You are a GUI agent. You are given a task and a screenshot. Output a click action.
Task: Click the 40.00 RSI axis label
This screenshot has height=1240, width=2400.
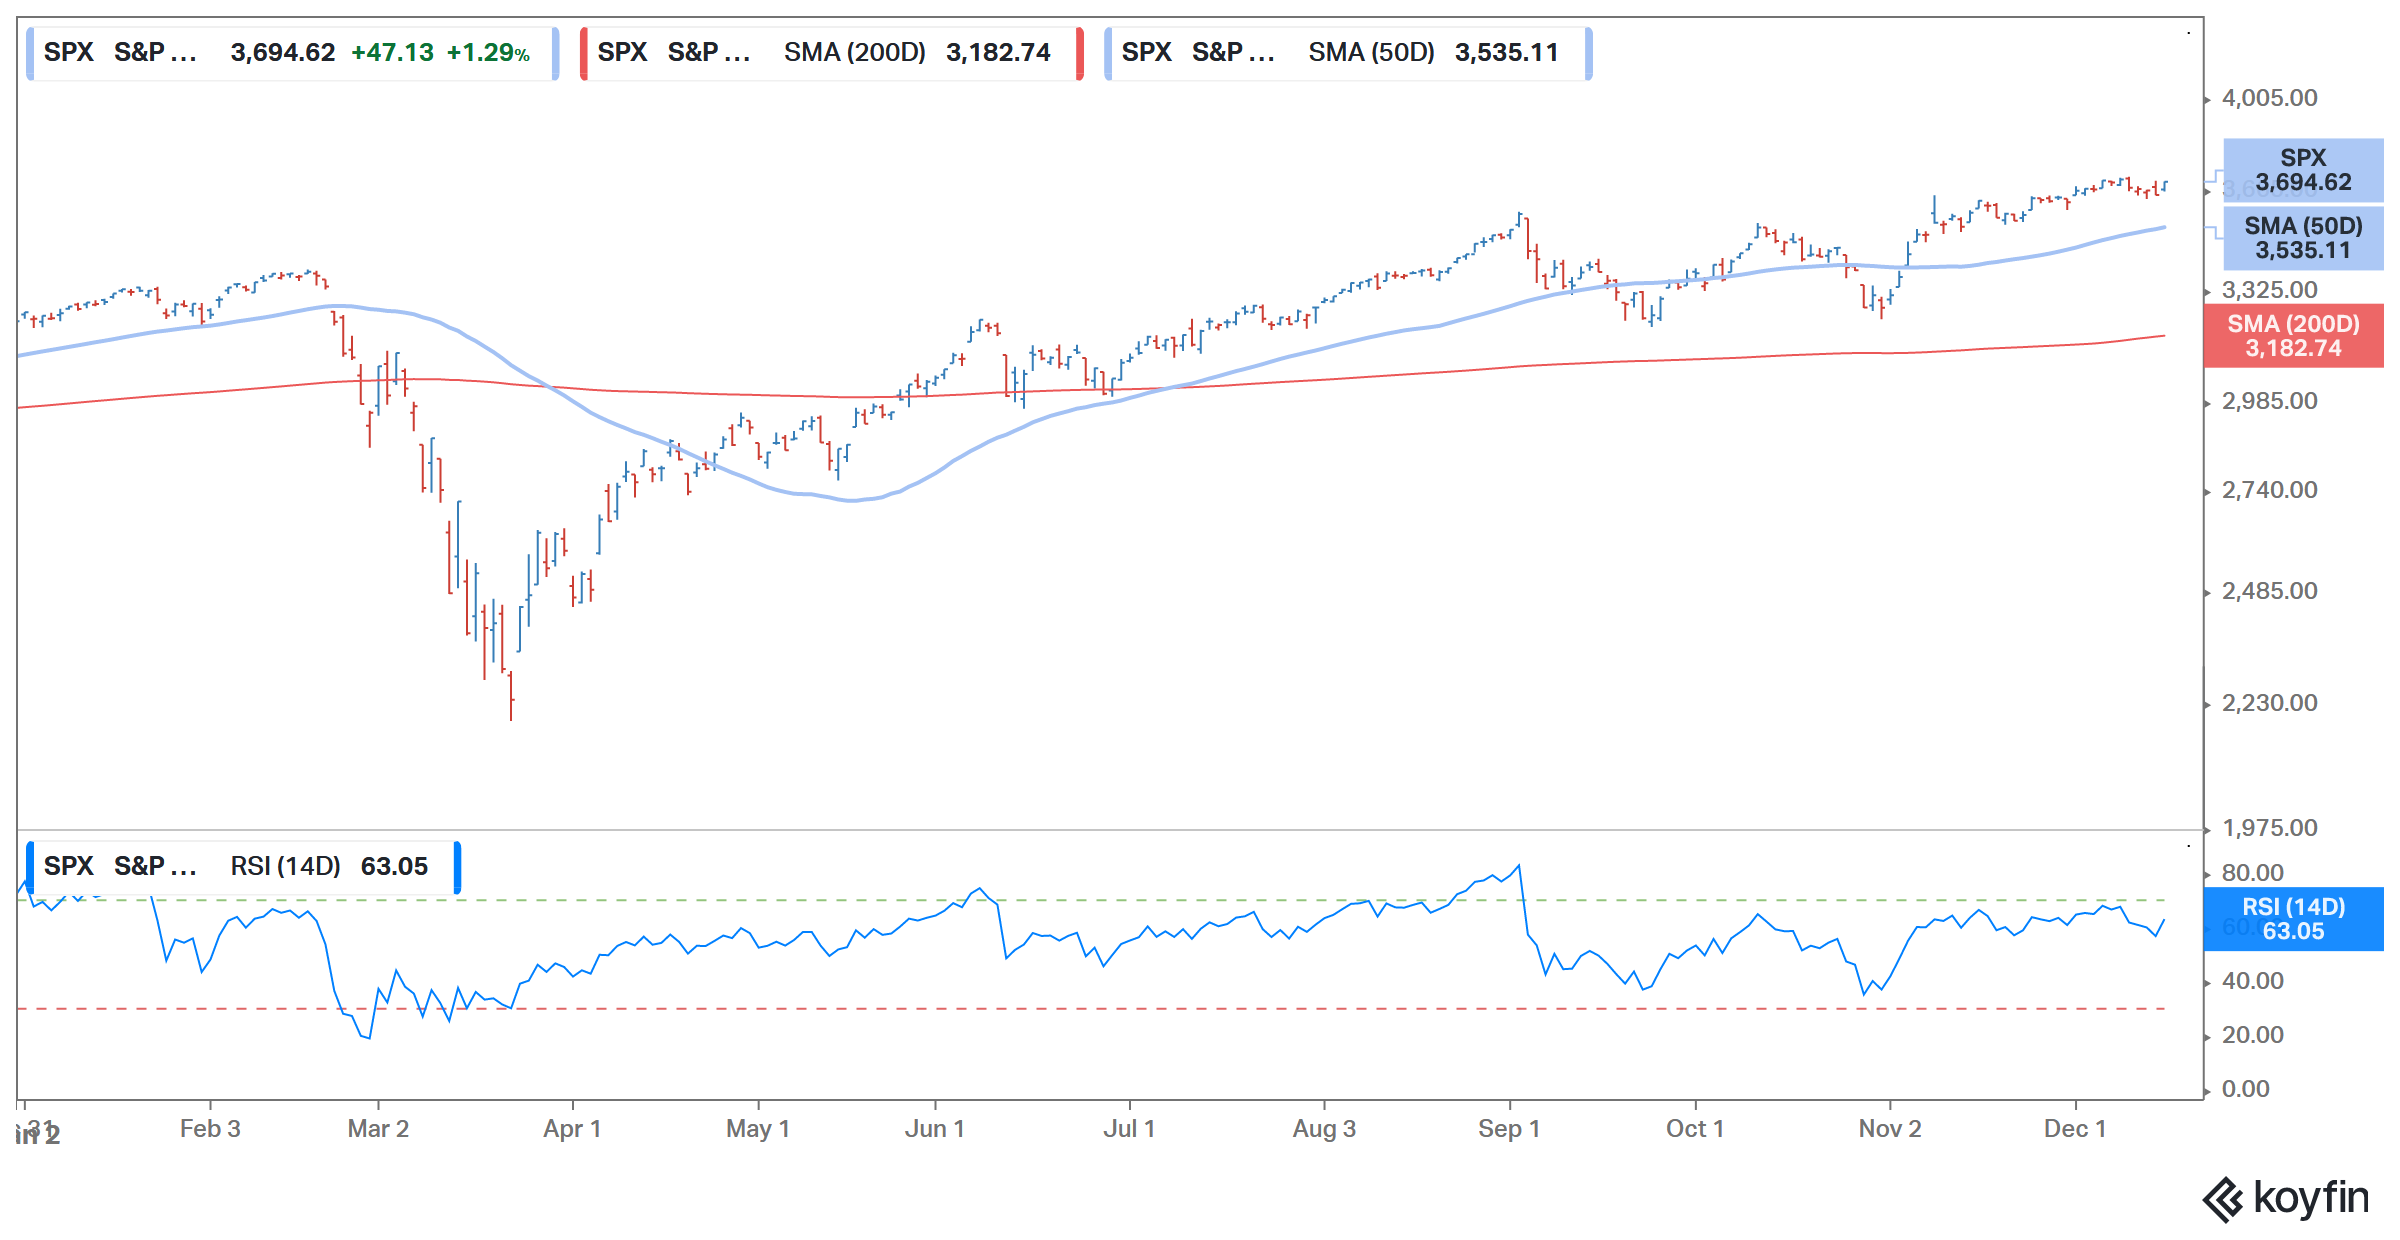coord(2252,981)
